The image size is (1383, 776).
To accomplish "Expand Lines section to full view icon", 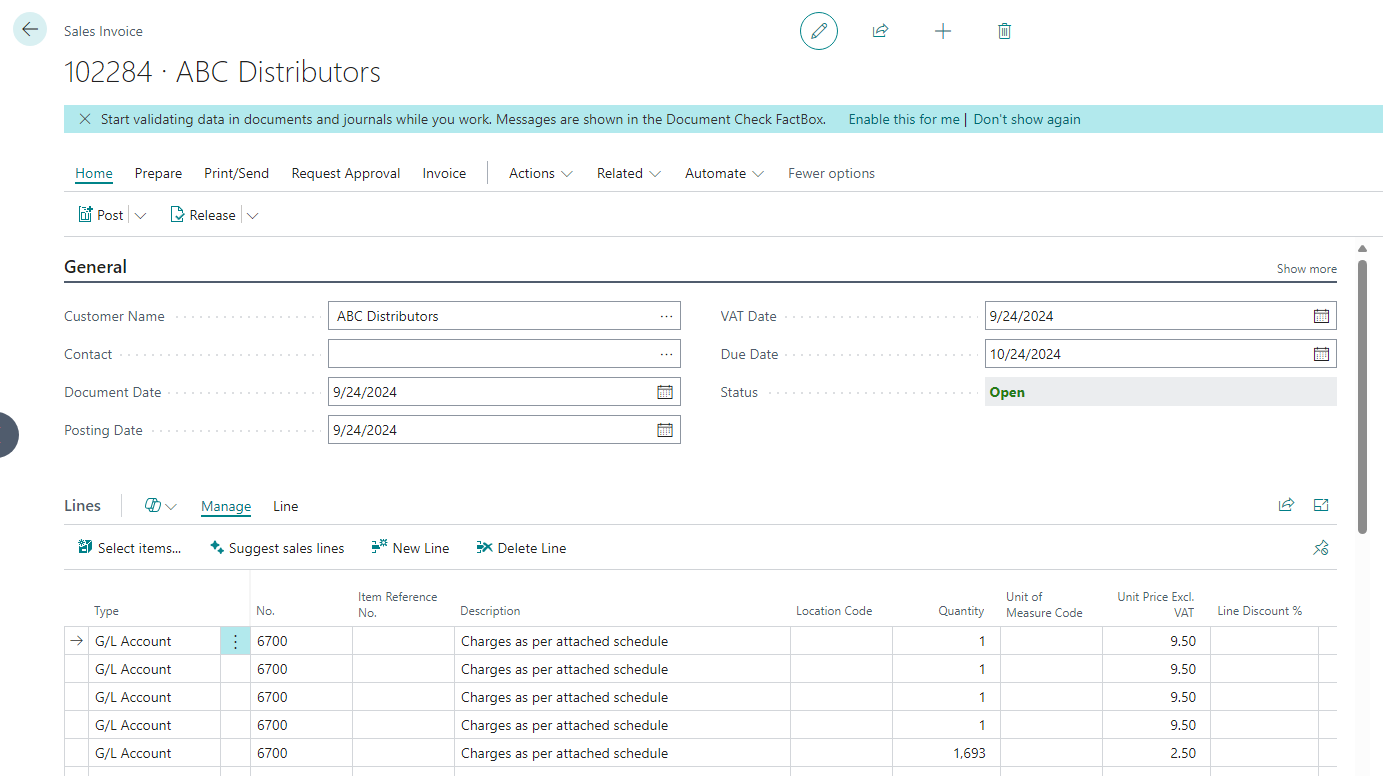I will click(1321, 505).
